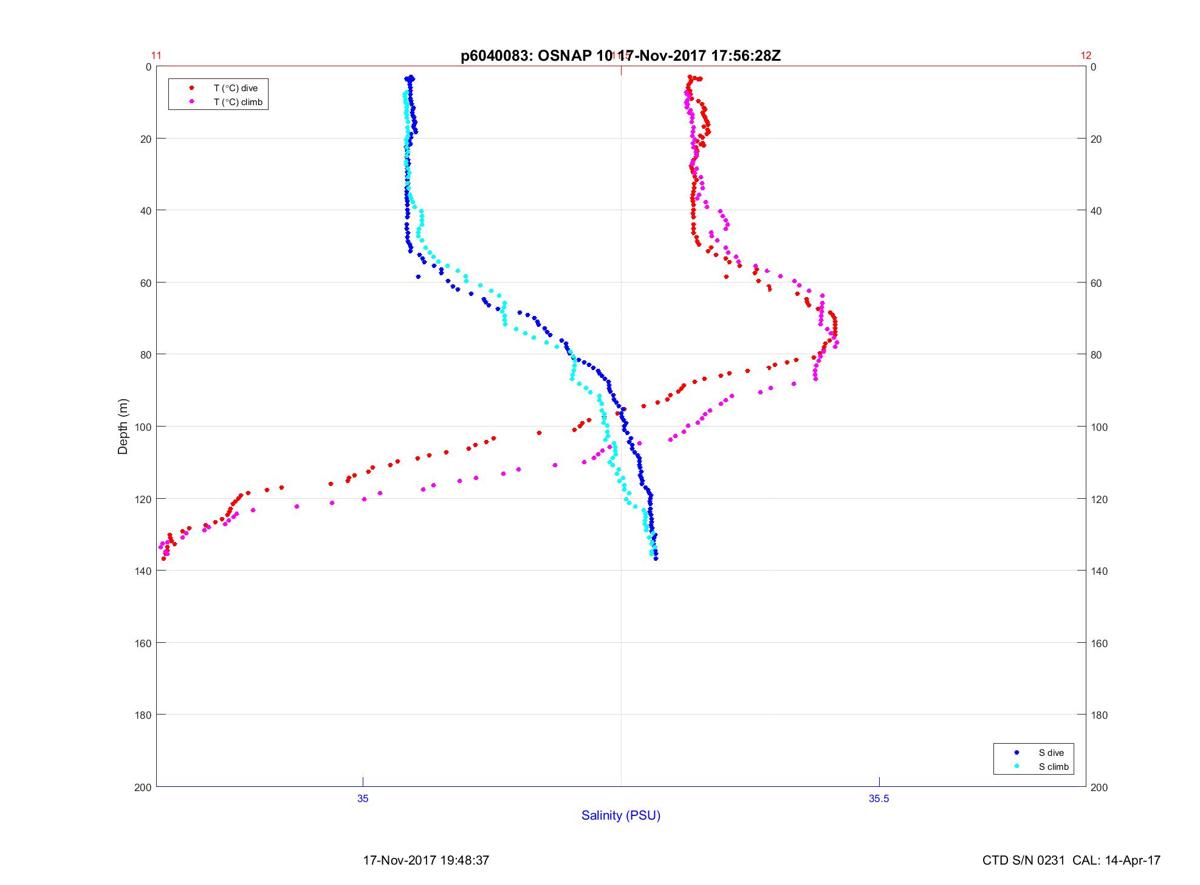Select the 'T (°C) dive' legend entry
Screen dimensions: 1200x885
(235, 89)
